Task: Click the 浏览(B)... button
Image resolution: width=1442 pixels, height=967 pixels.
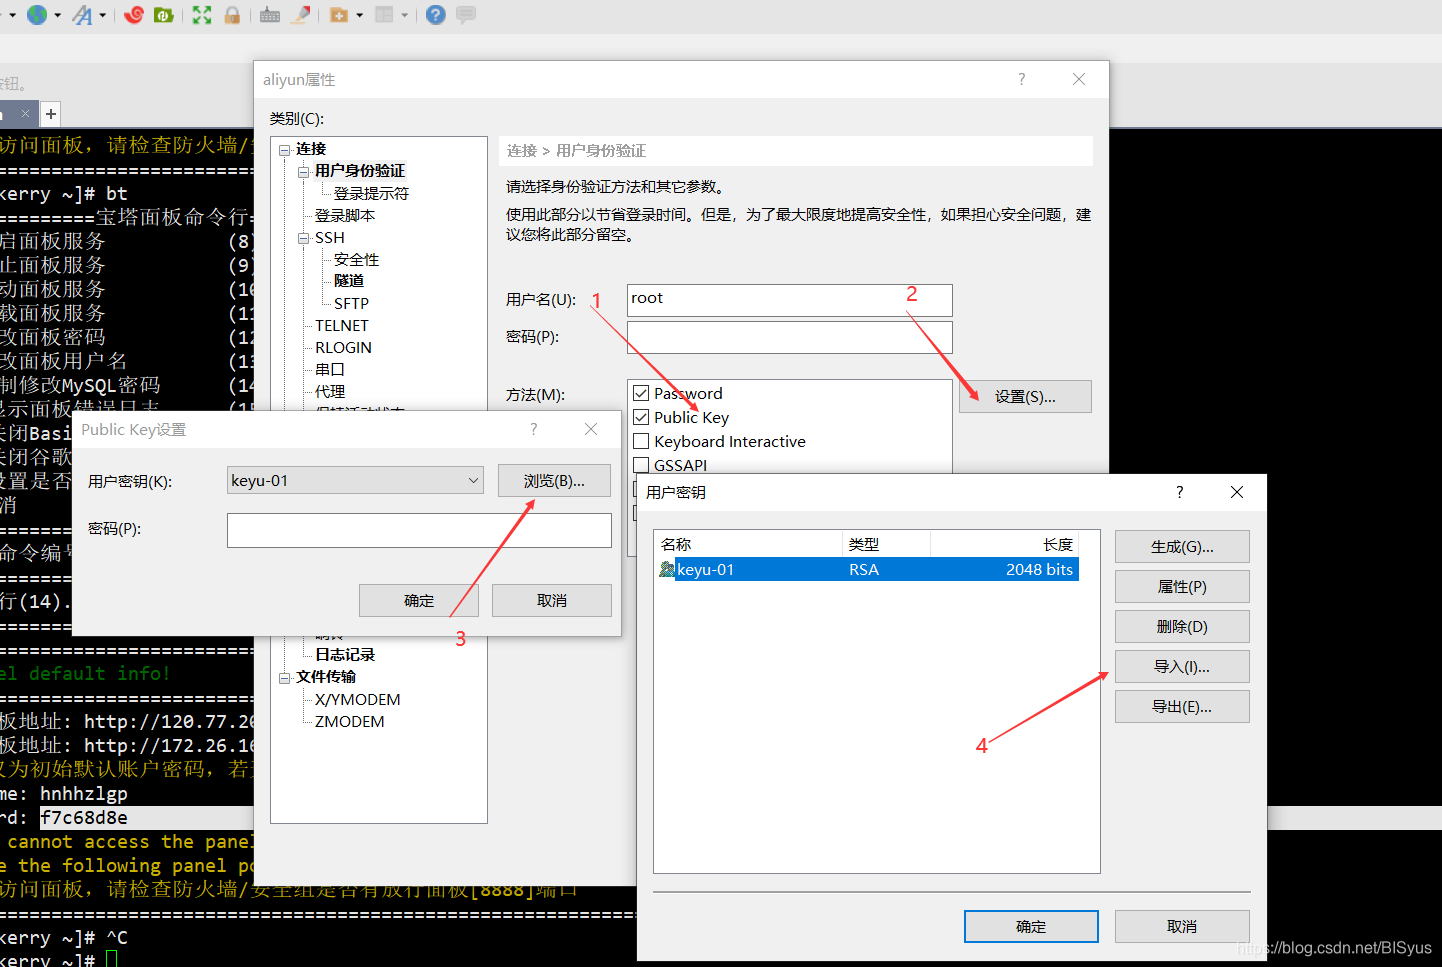Action: (555, 480)
